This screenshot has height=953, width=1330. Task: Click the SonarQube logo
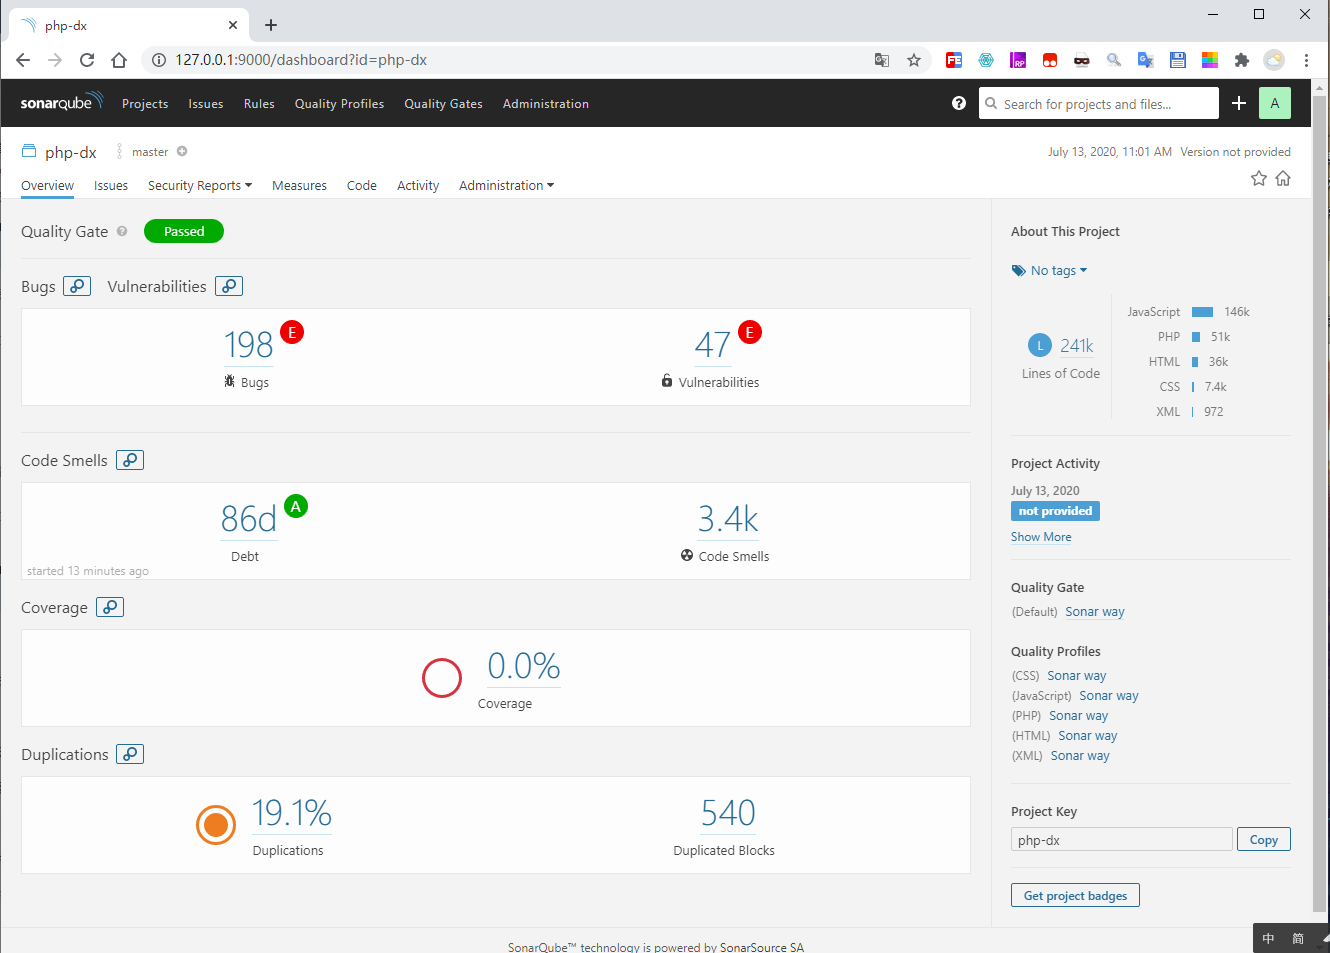click(61, 102)
